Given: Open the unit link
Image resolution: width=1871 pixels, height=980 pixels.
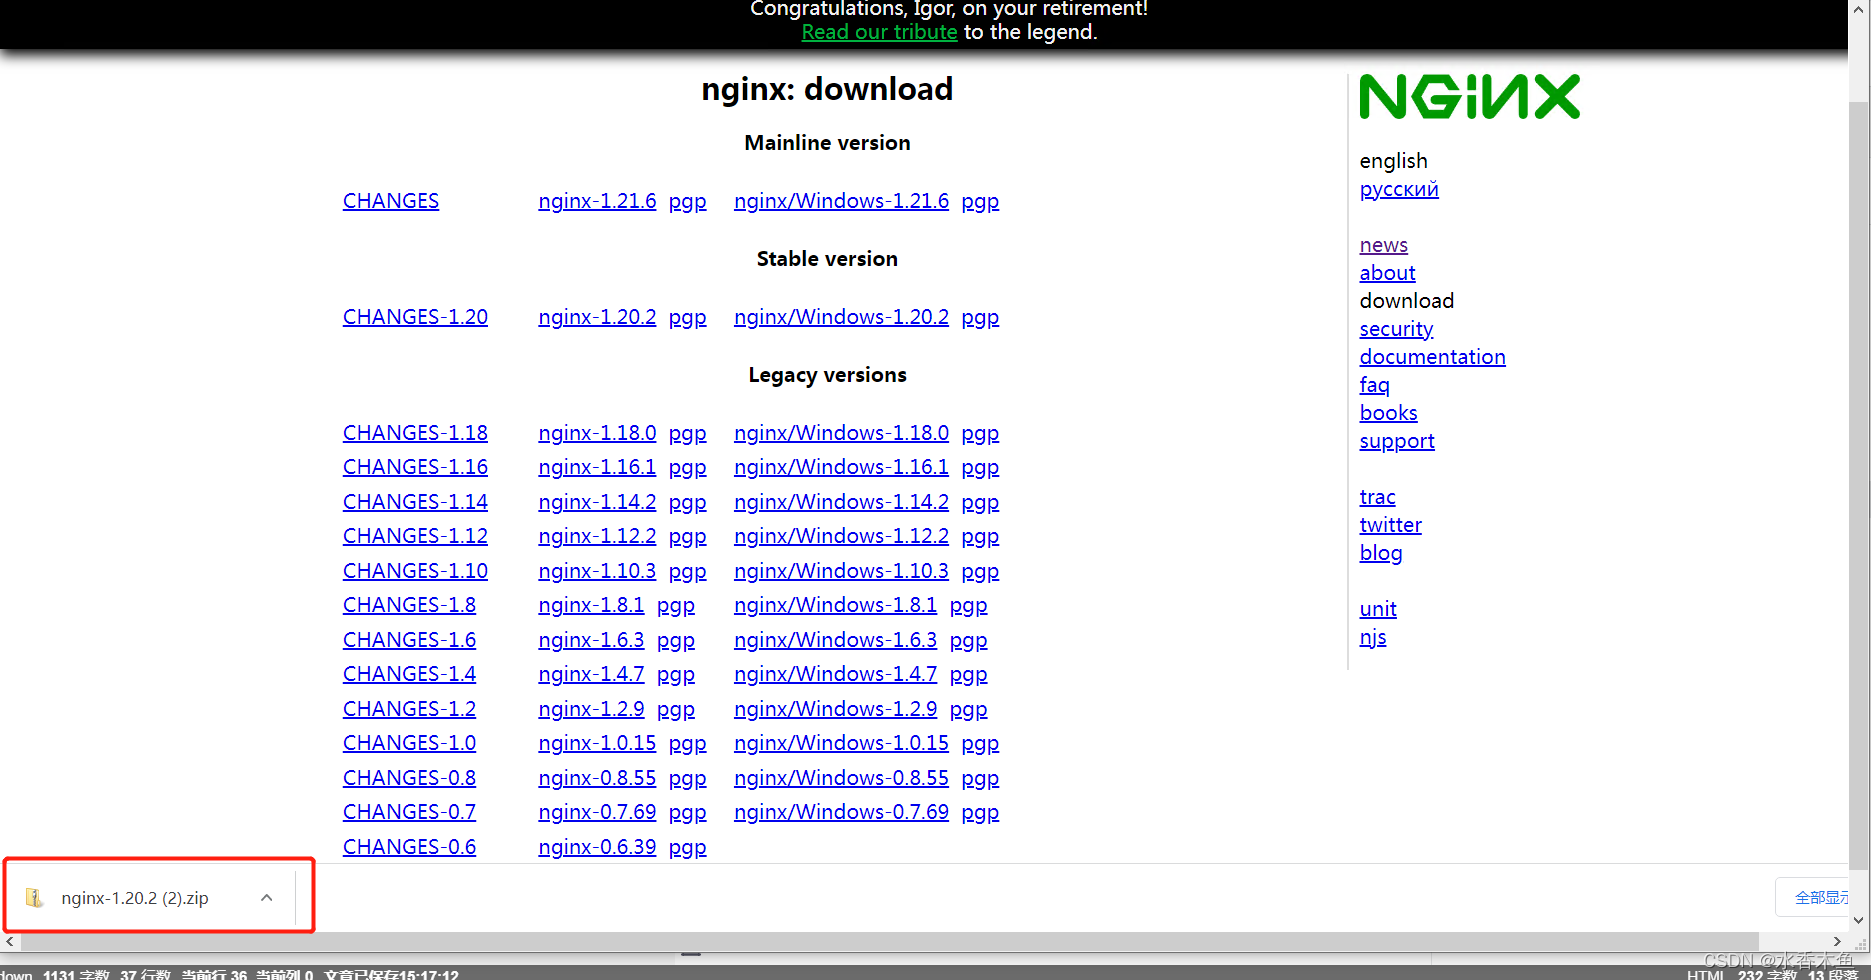Looking at the screenshot, I should (x=1378, y=609).
